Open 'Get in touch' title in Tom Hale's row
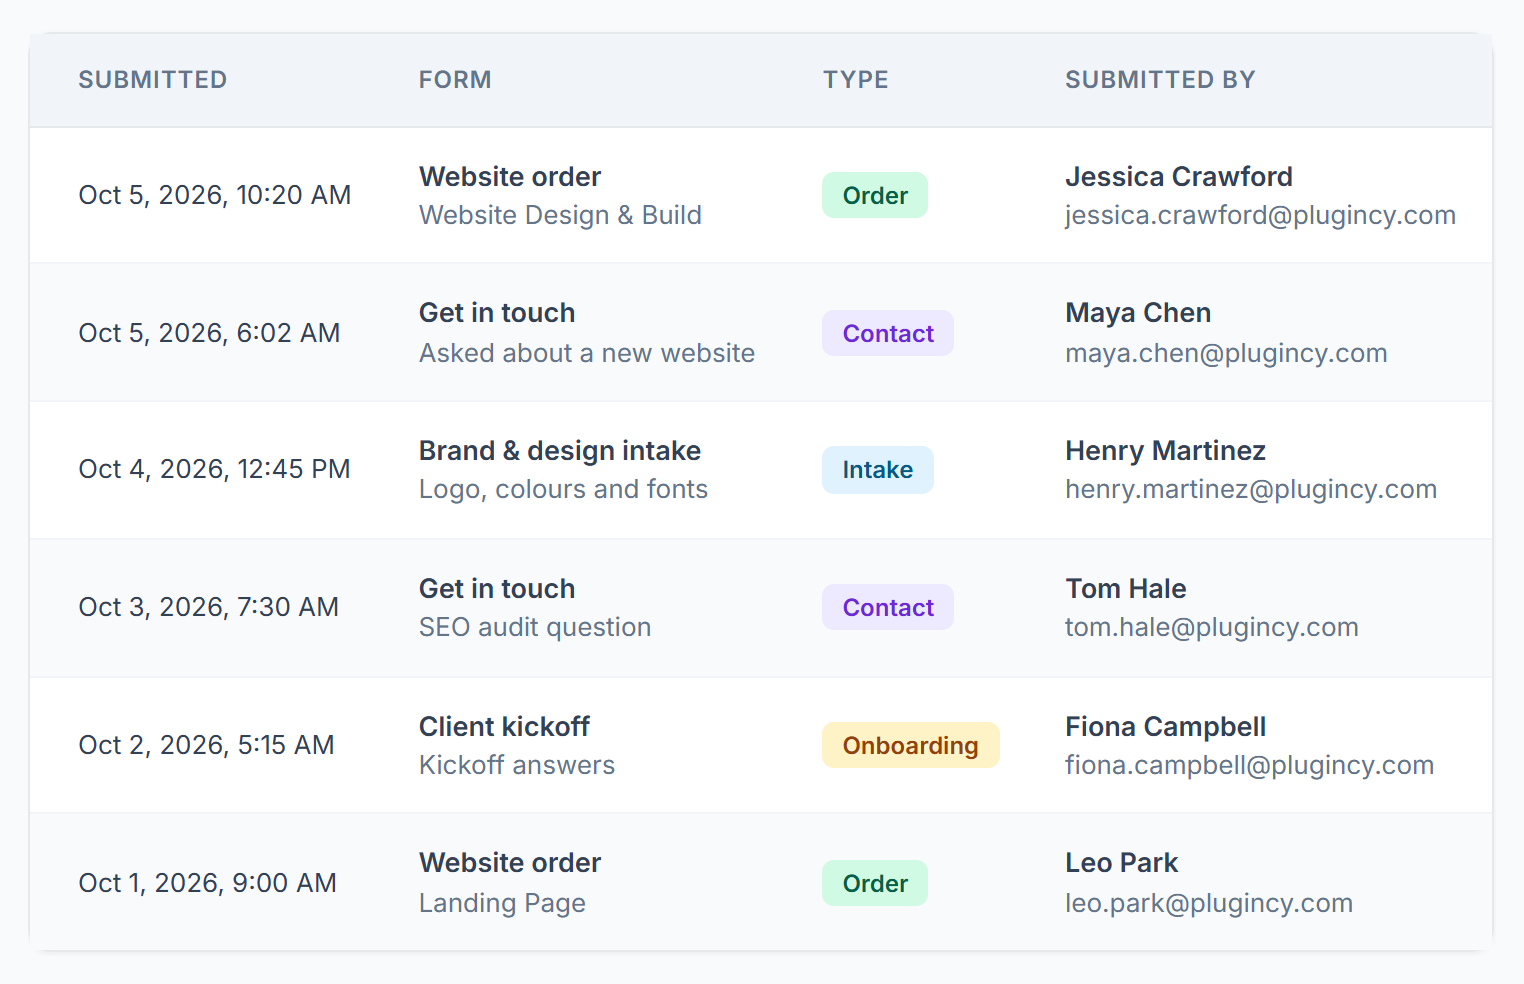 coord(497,589)
